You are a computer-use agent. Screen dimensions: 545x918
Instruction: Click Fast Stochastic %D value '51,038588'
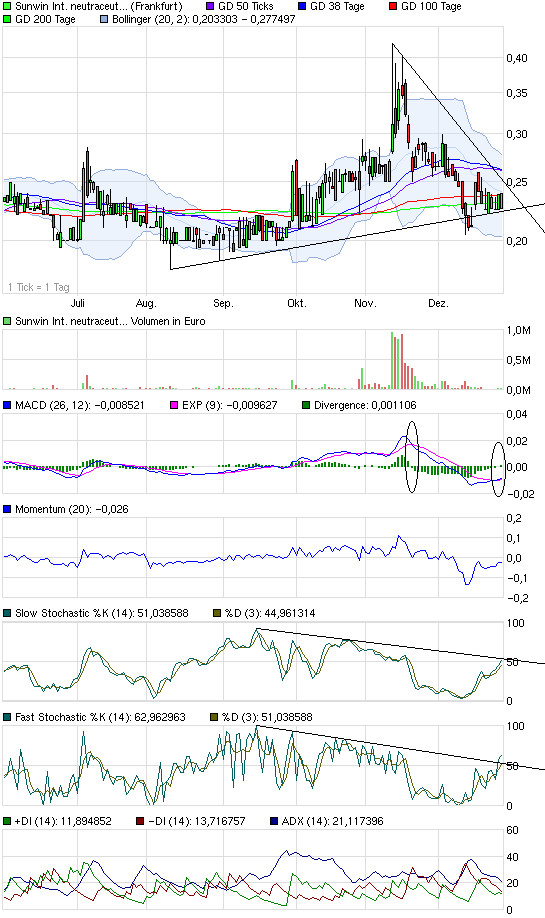click(287, 717)
